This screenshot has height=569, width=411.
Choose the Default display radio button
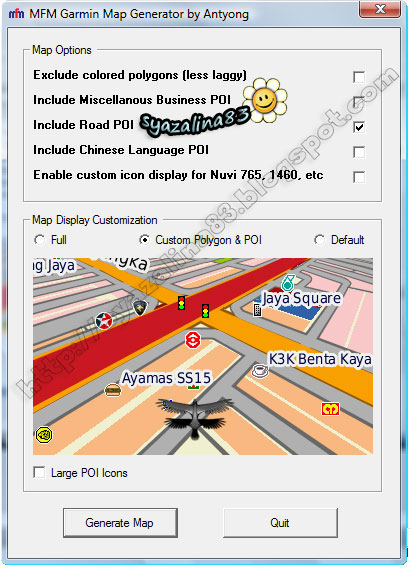tap(319, 240)
